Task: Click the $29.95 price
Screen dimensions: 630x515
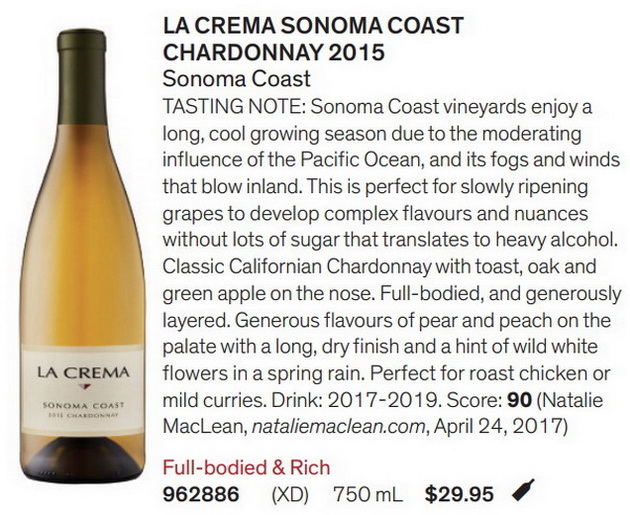Action: 459,494
